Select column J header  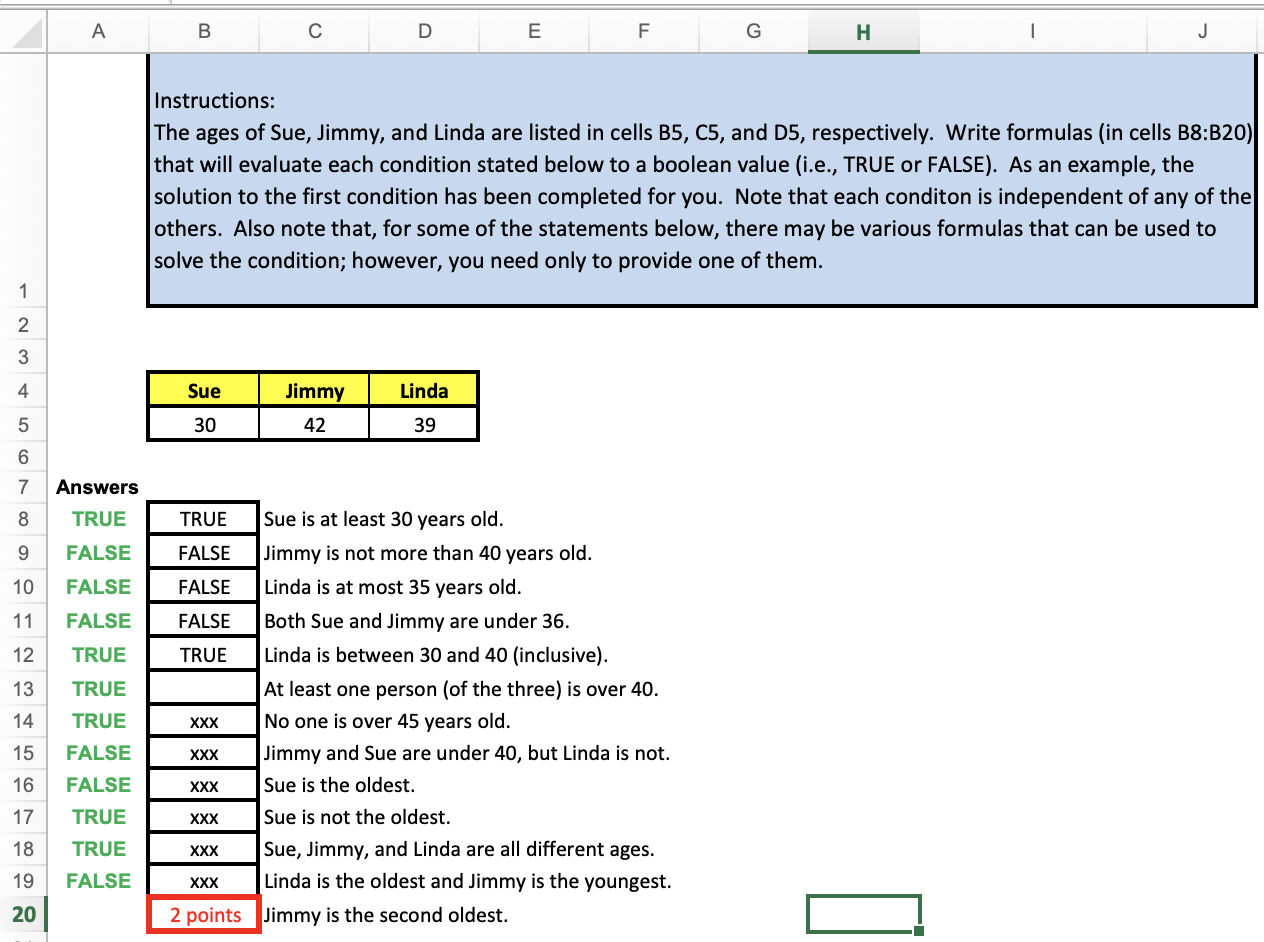(x=1202, y=31)
